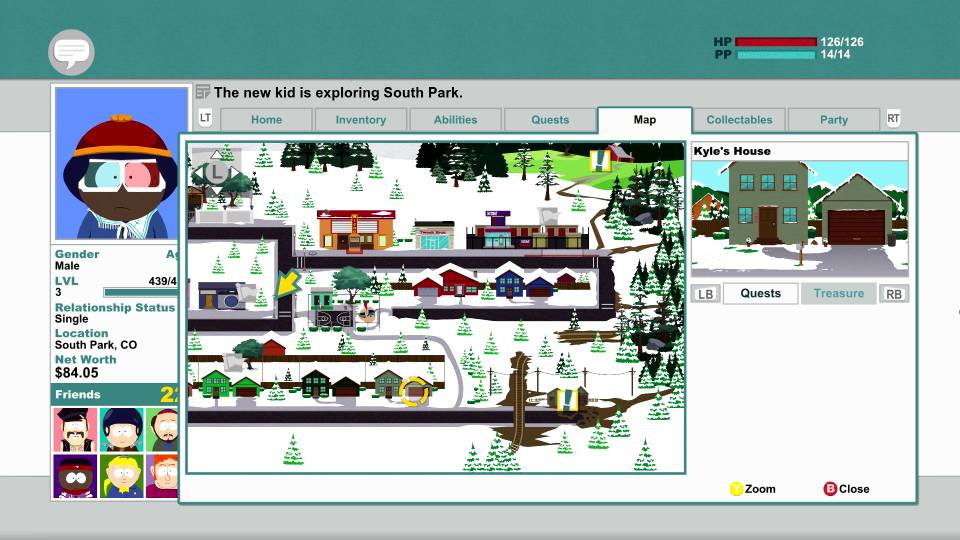This screenshot has height=540, width=960.
Task: Click the LT shoulder button icon
Action: click(205, 118)
